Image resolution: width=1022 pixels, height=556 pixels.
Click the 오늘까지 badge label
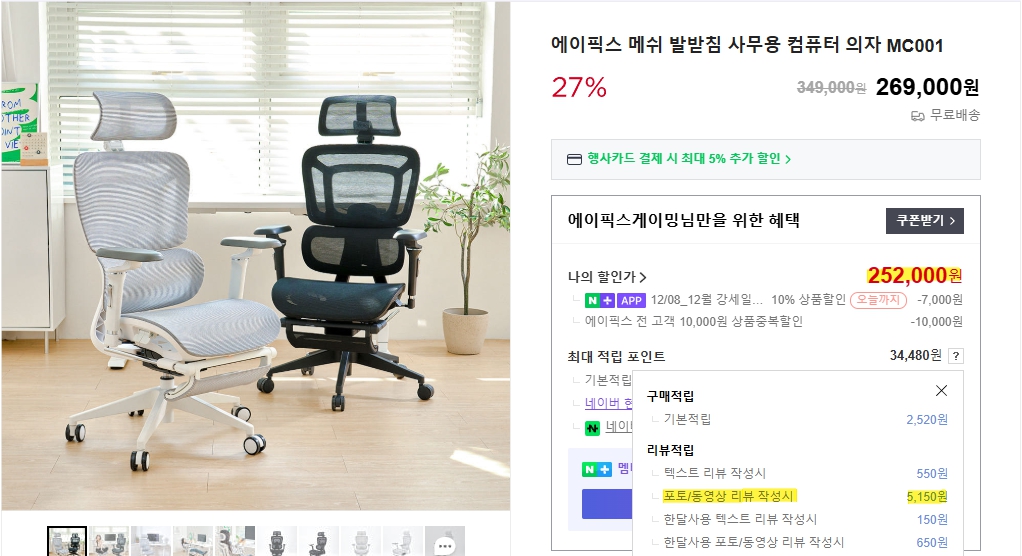click(x=879, y=300)
